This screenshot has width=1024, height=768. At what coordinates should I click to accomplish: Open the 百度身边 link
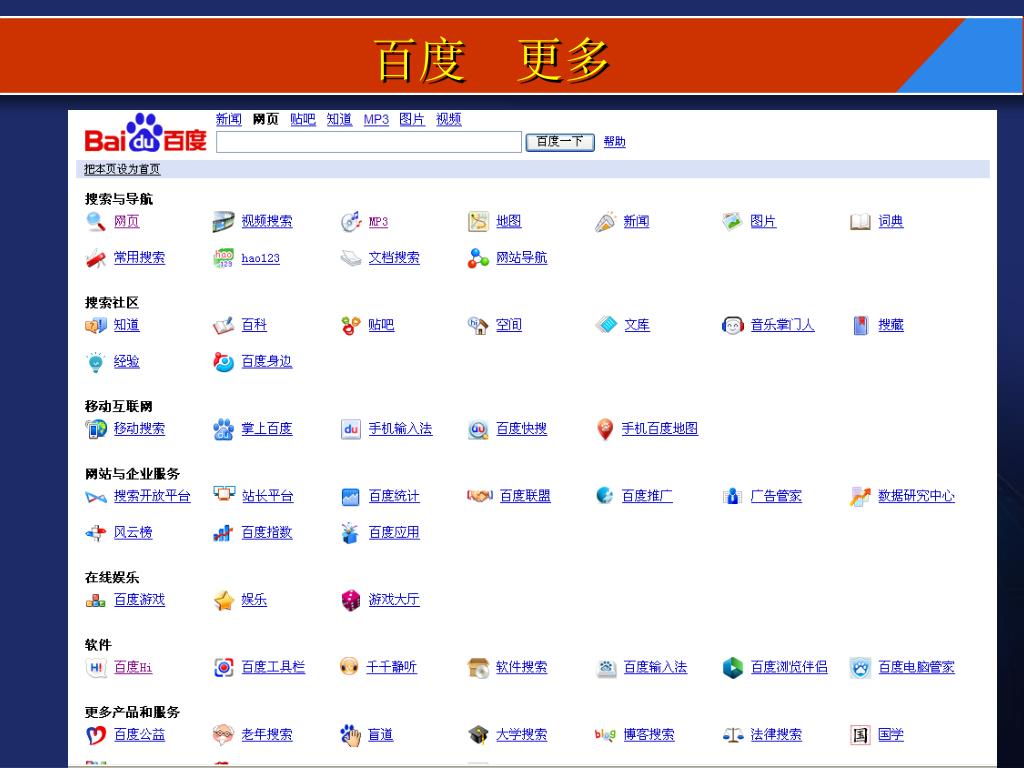(266, 362)
